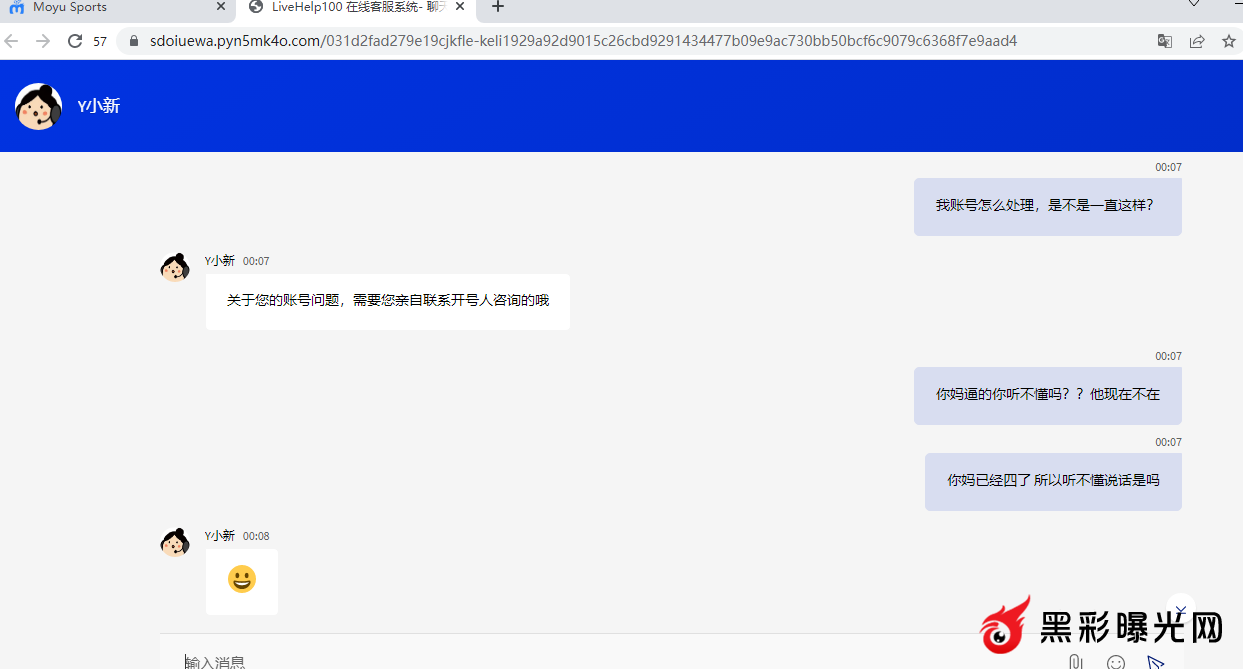The image size is (1243, 669).
Task: Close the LiveHelp100 tab
Action: [x=460, y=7]
